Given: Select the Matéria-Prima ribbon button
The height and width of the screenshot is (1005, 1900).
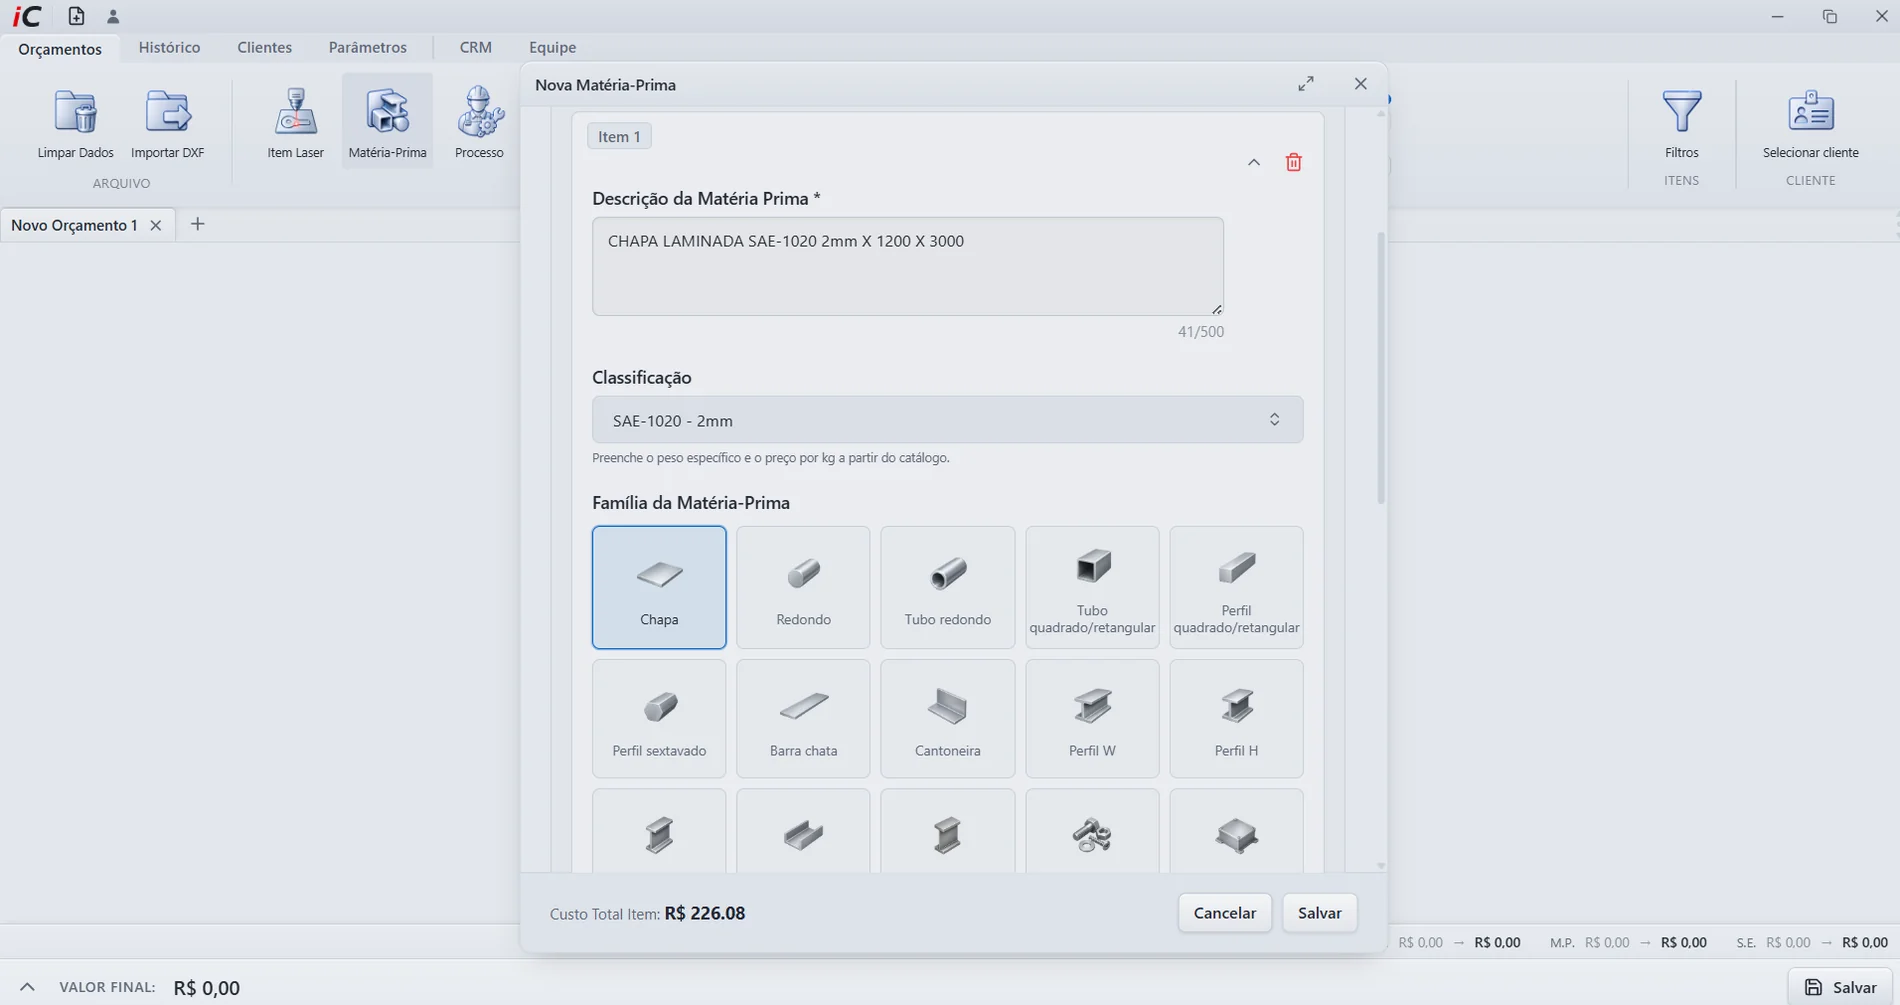Looking at the screenshot, I should coord(387,122).
